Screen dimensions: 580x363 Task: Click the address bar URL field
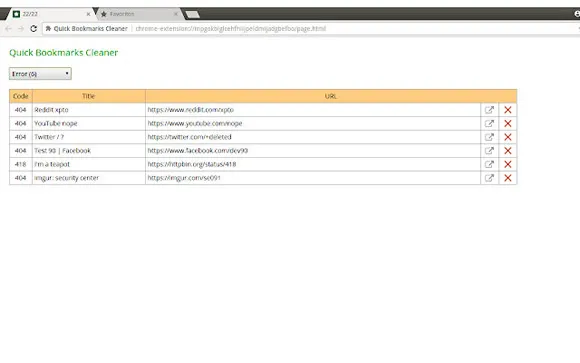pos(311,28)
